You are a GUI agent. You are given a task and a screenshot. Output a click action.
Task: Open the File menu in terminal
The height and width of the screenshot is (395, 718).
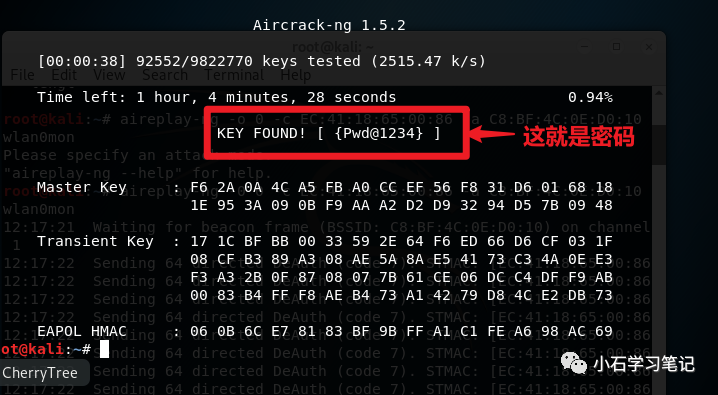[x=22, y=75]
